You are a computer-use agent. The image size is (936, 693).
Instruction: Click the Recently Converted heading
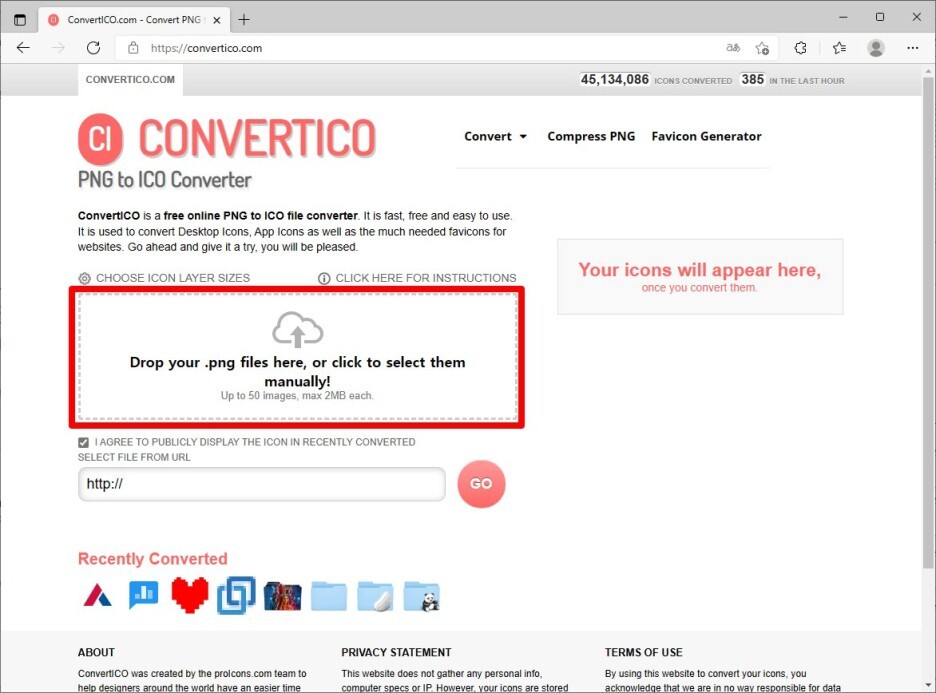(153, 559)
